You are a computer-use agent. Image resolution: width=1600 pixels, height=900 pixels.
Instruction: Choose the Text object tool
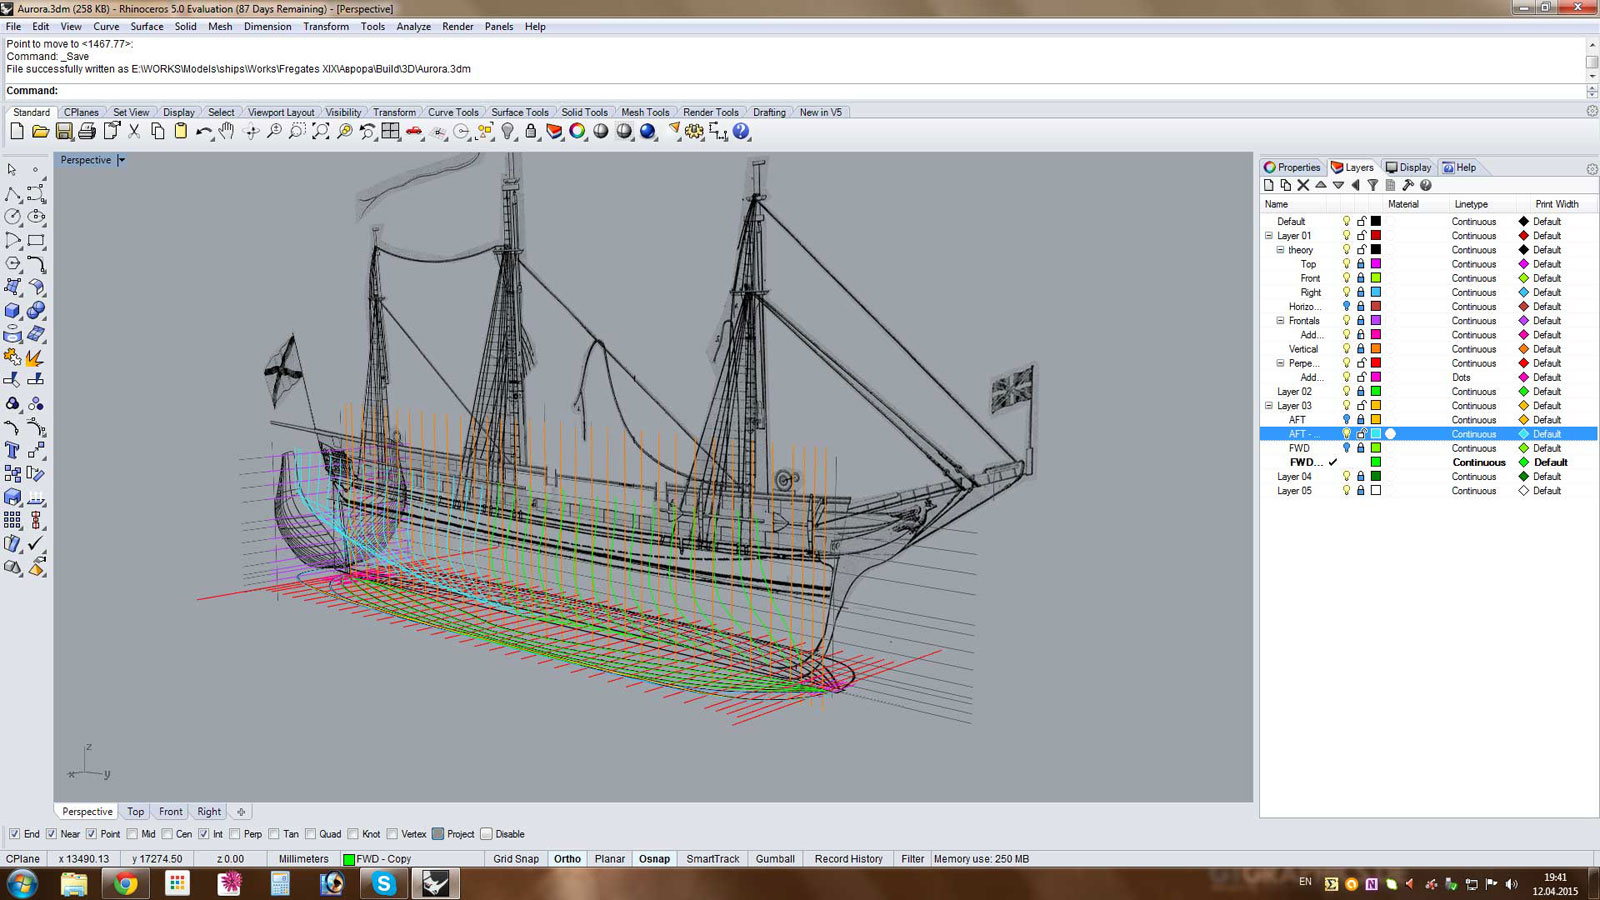pos(13,450)
